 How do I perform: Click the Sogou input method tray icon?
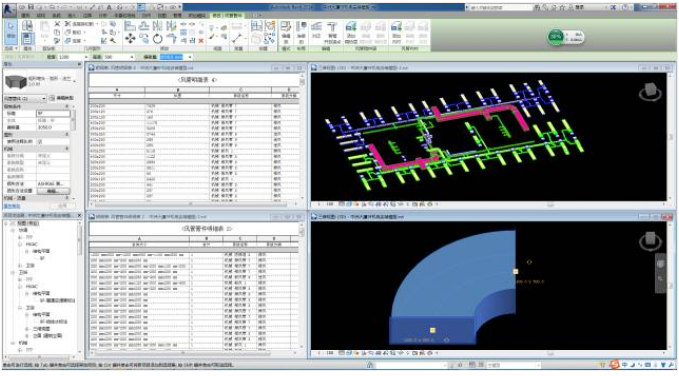tap(614, 365)
